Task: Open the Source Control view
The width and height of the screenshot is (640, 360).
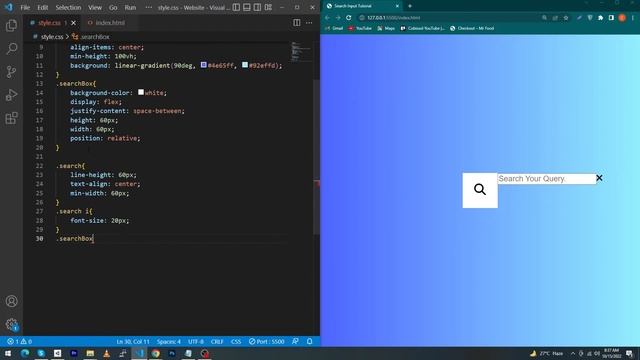Action: 11,72
